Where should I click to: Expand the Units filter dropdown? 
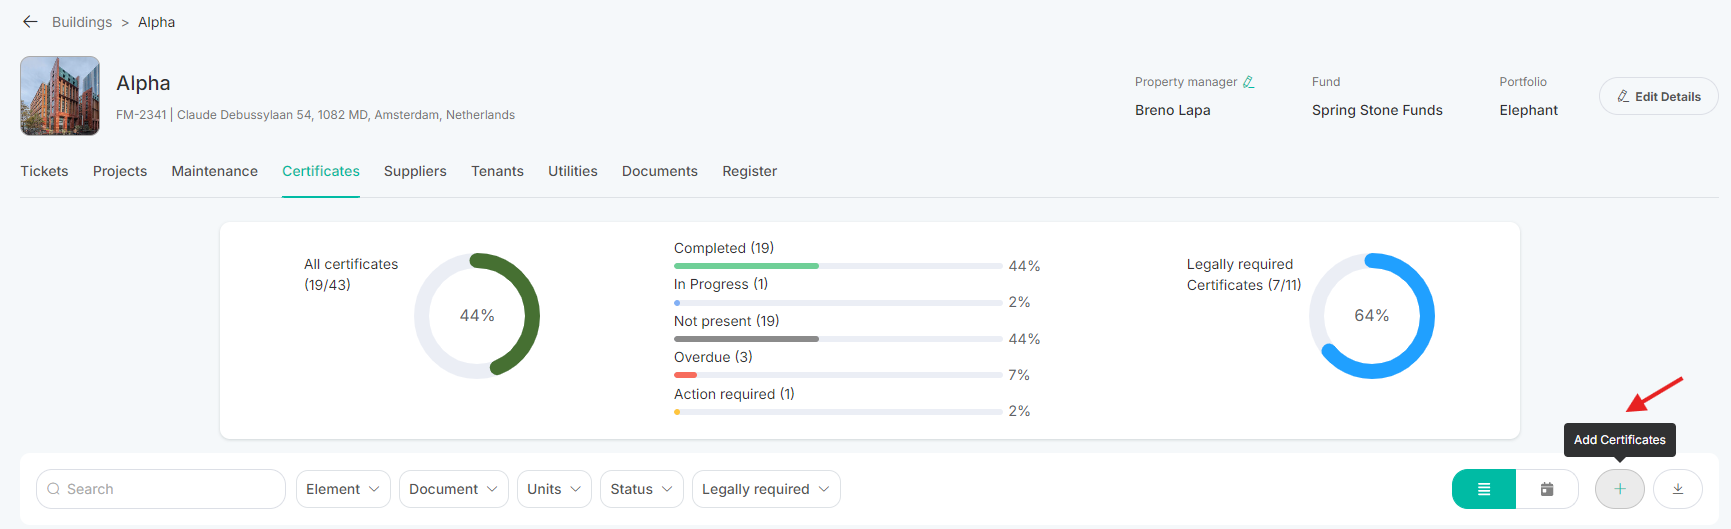[x=554, y=489]
